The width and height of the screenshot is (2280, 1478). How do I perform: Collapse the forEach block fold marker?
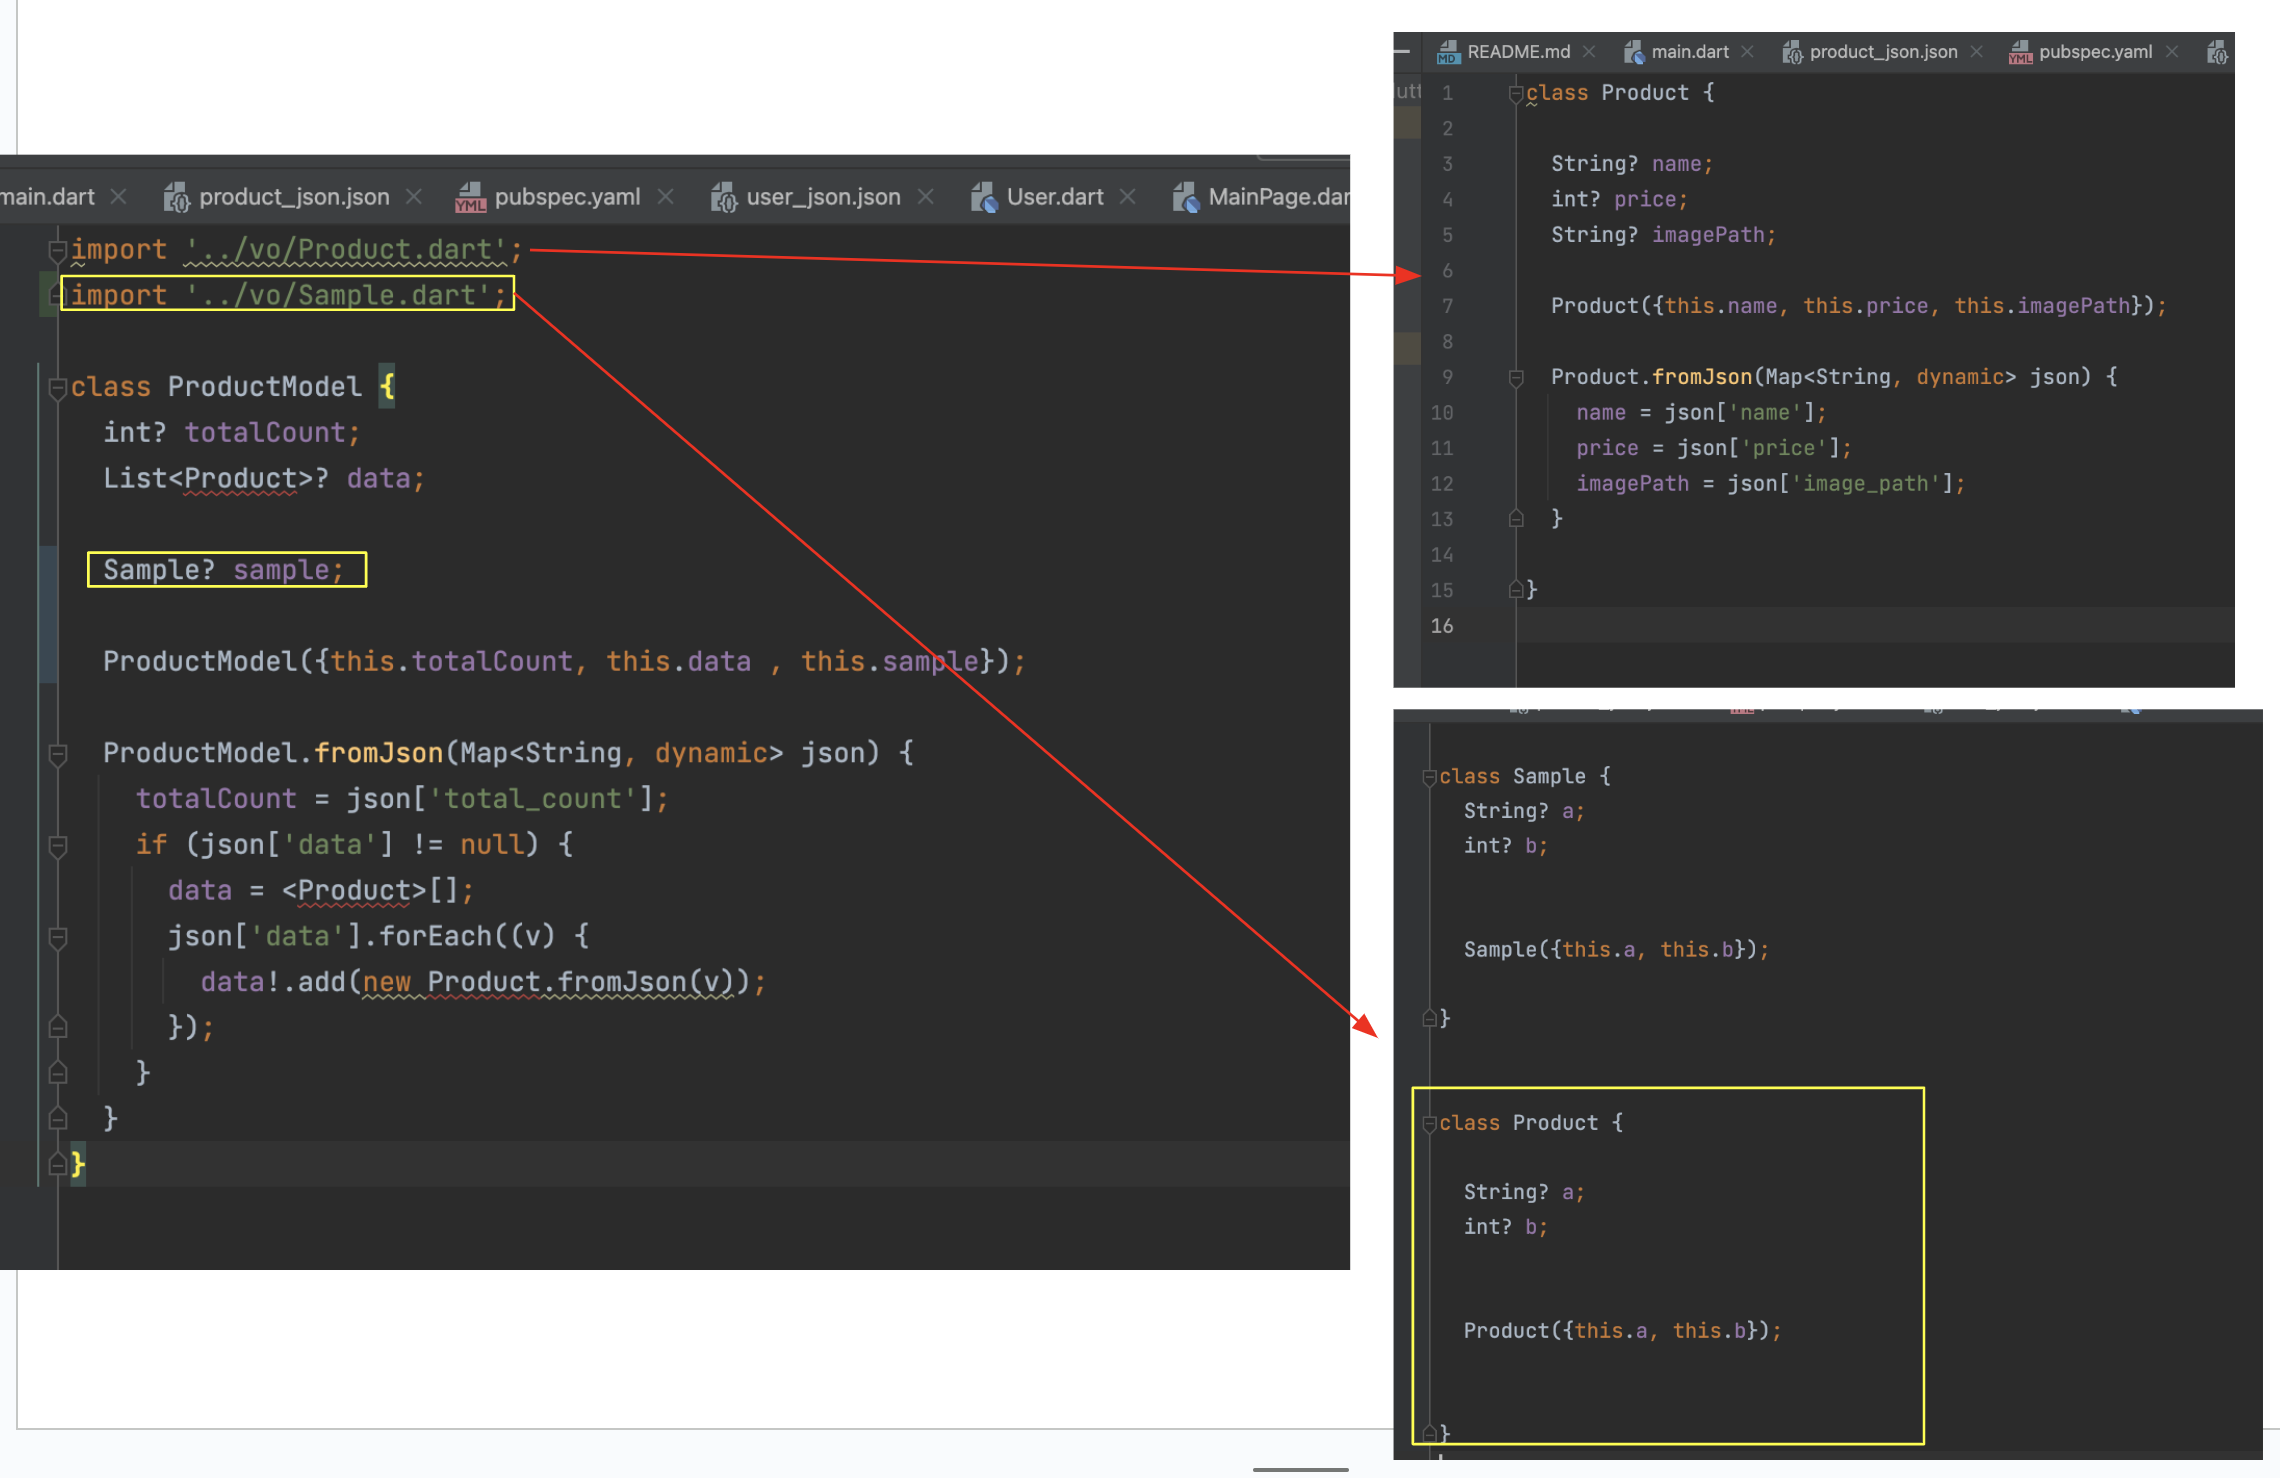[x=57, y=937]
